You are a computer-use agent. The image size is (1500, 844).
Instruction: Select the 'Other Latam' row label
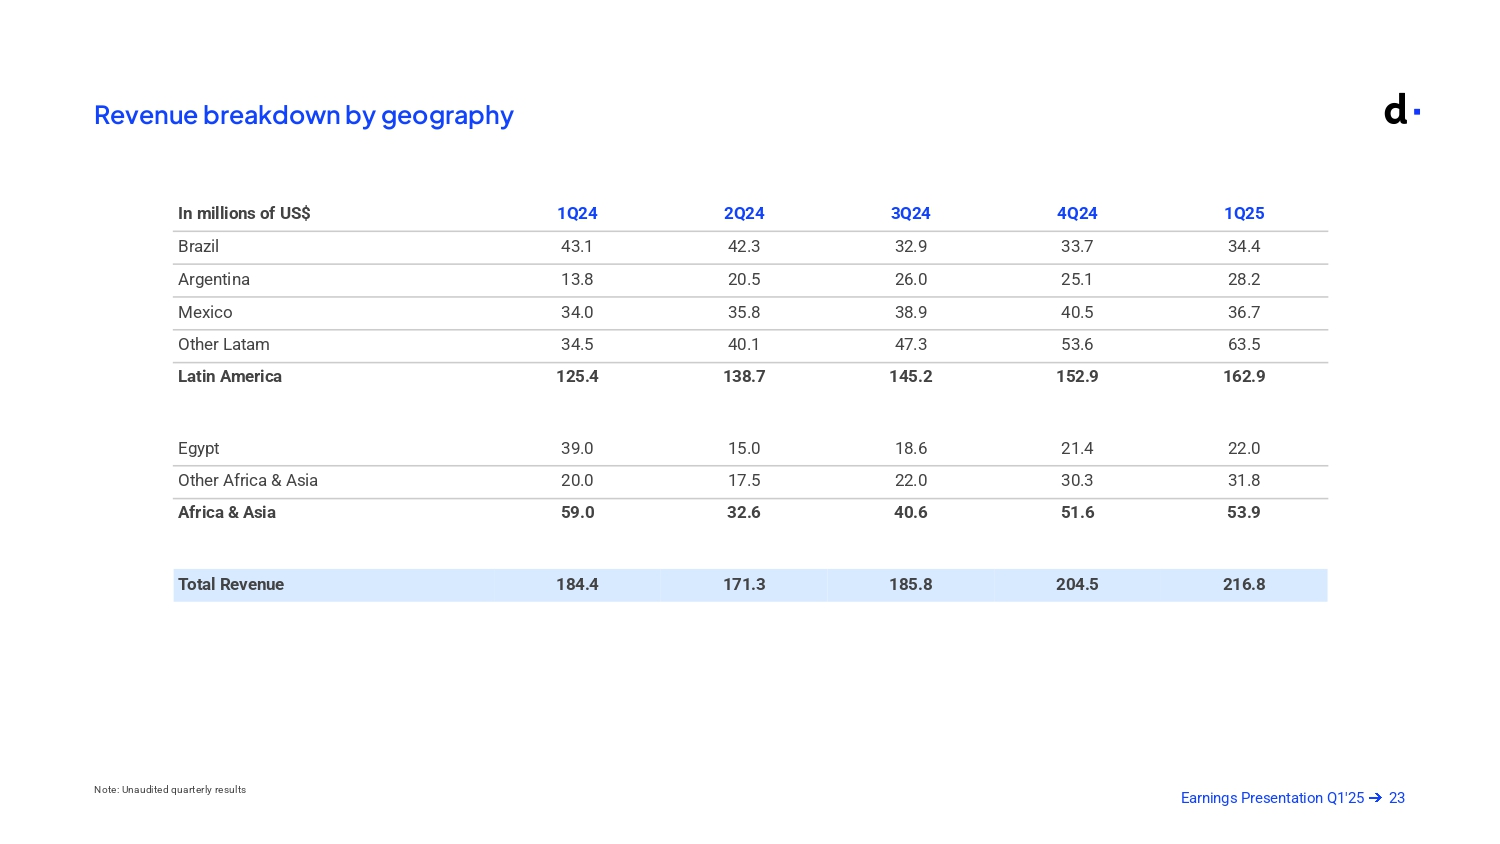click(x=224, y=344)
